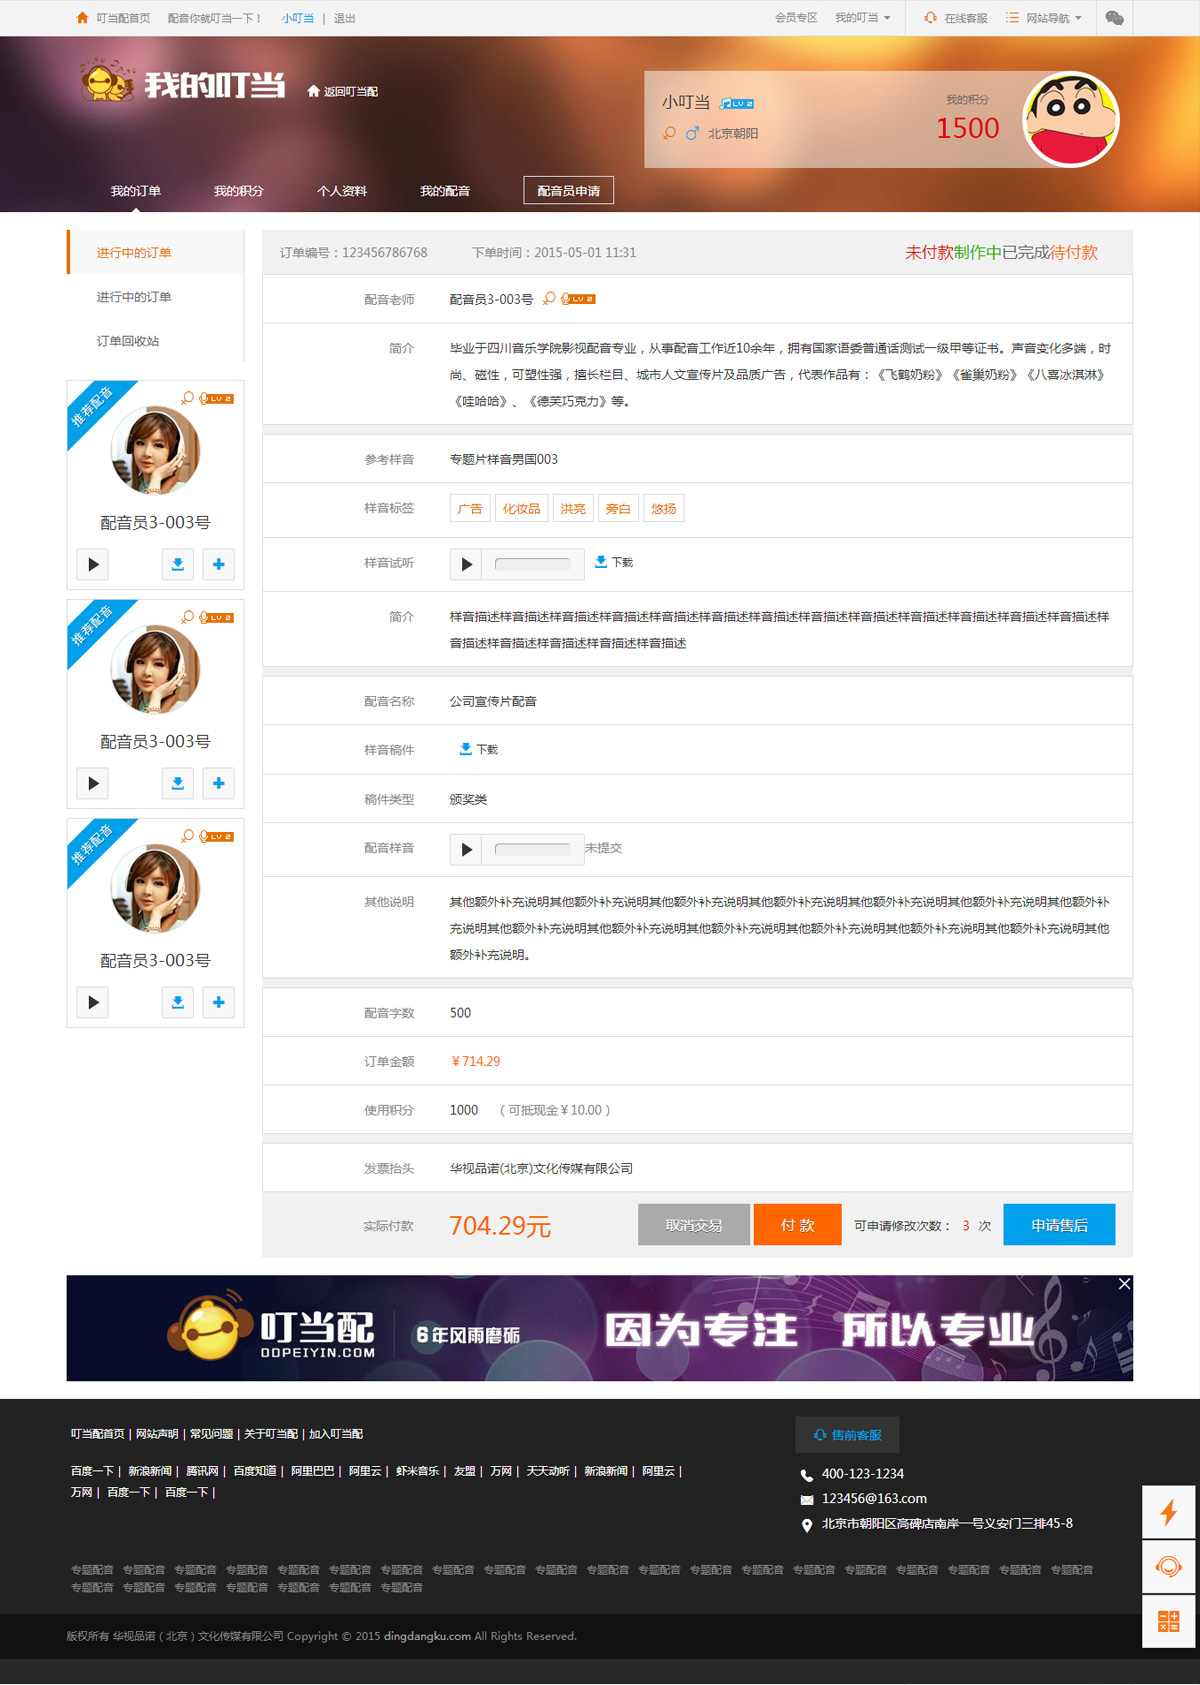Click the purple 叮当配 banner image
The width and height of the screenshot is (1200, 1685).
(600, 1328)
